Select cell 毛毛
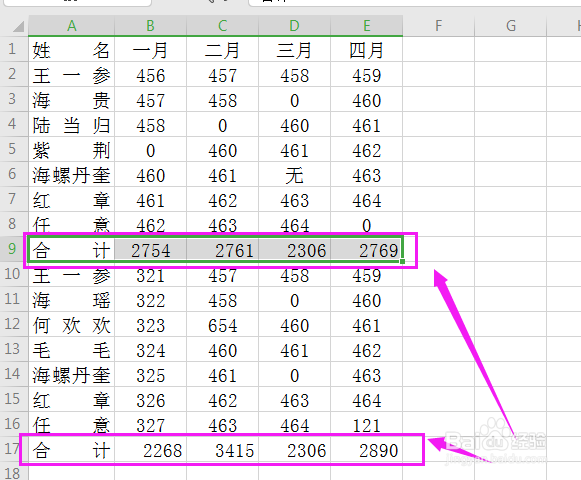This screenshot has width=581, height=480. point(72,350)
